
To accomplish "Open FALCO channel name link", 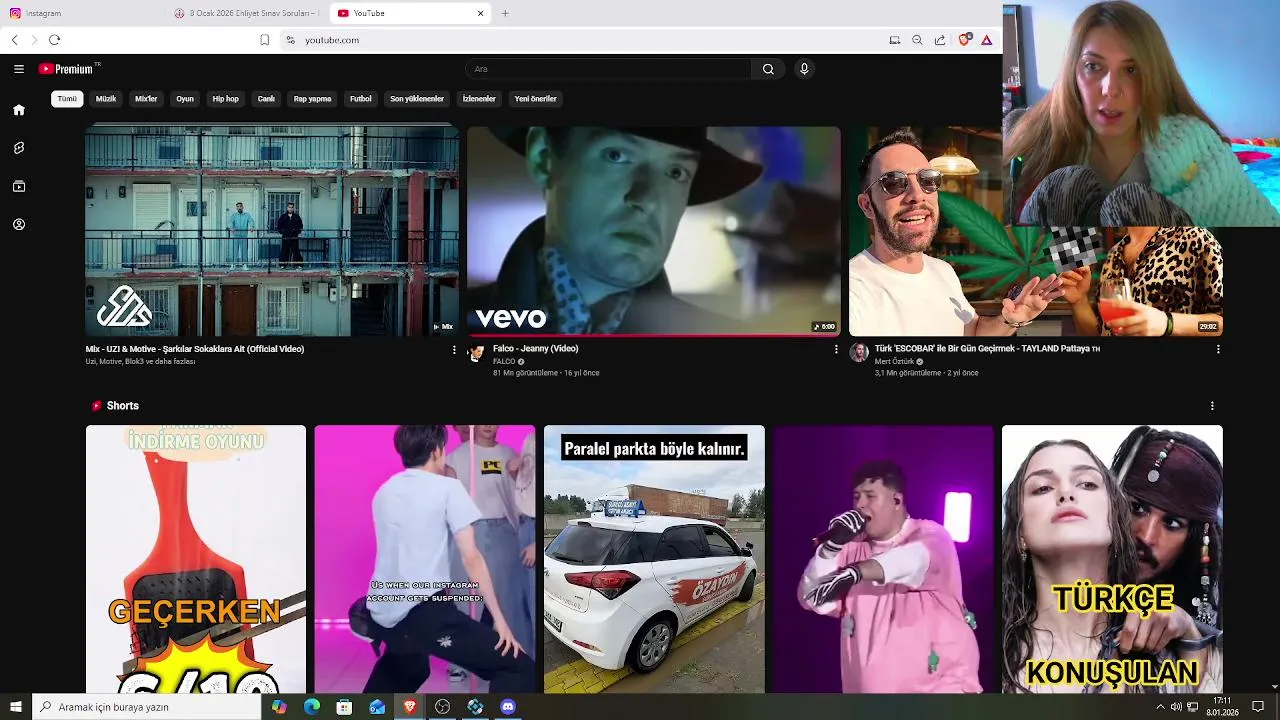I will tap(504, 361).
